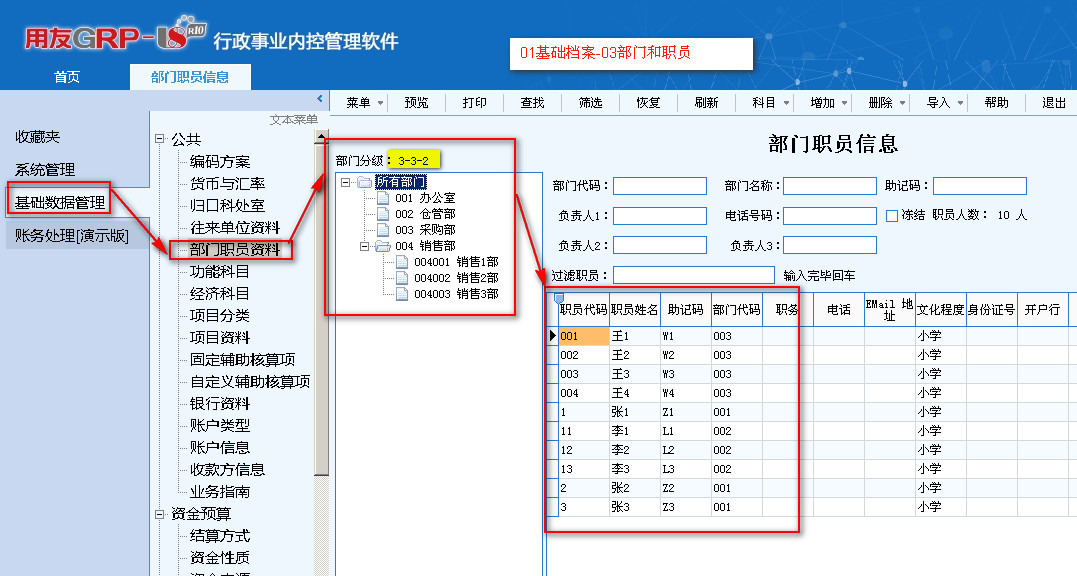Click the row pointer beside employee 001
The width and height of the screenshot is (1077, 576).
[553, 336]
